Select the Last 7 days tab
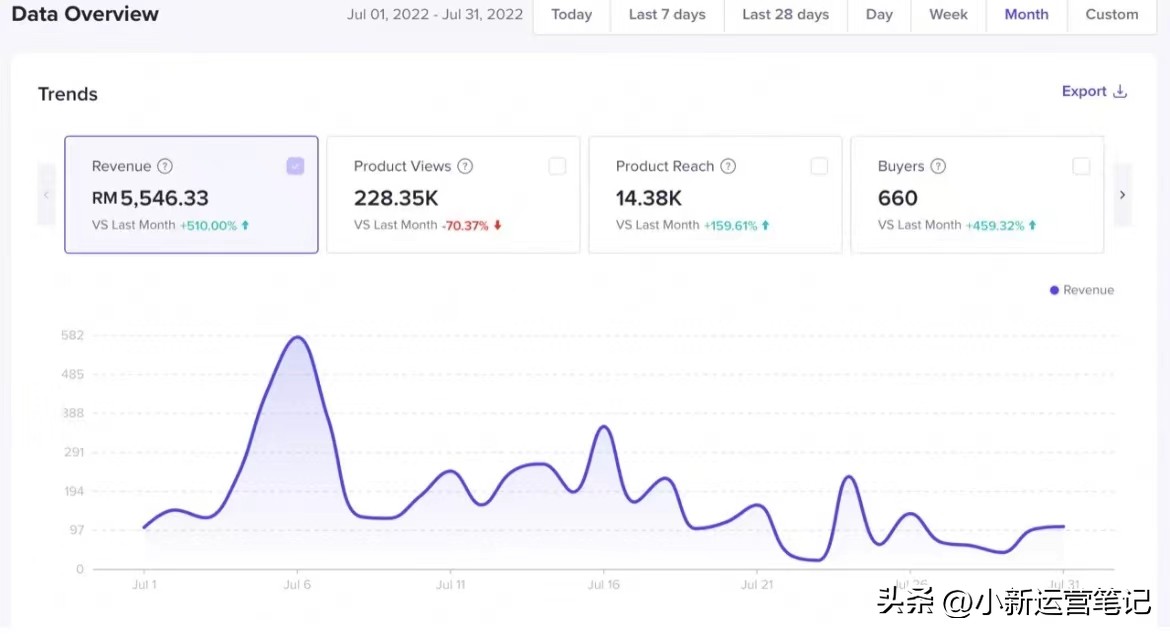The width and height of the screenshot is (1170, 634). click(667, 15)
